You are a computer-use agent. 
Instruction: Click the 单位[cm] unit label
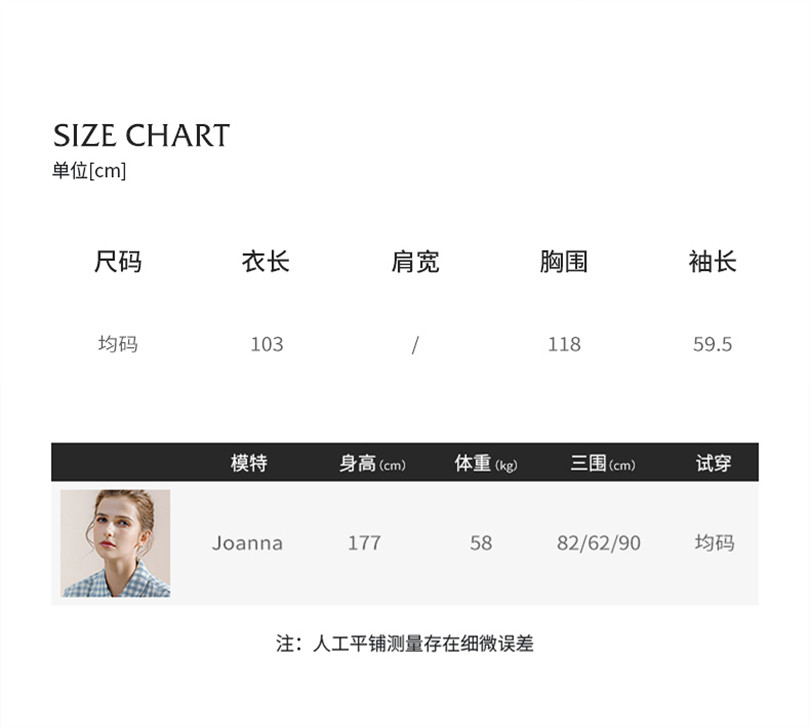click(89, 171)
